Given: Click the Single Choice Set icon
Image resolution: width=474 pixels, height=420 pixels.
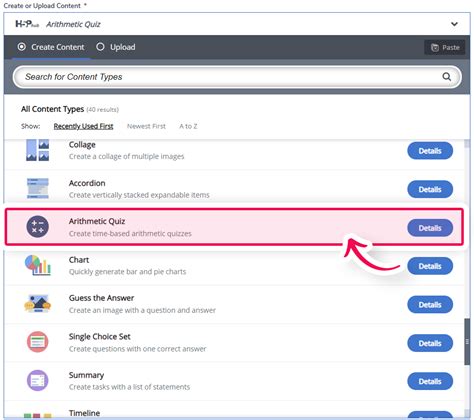Looking at the screenshot, I should click(x=38, y=342).
